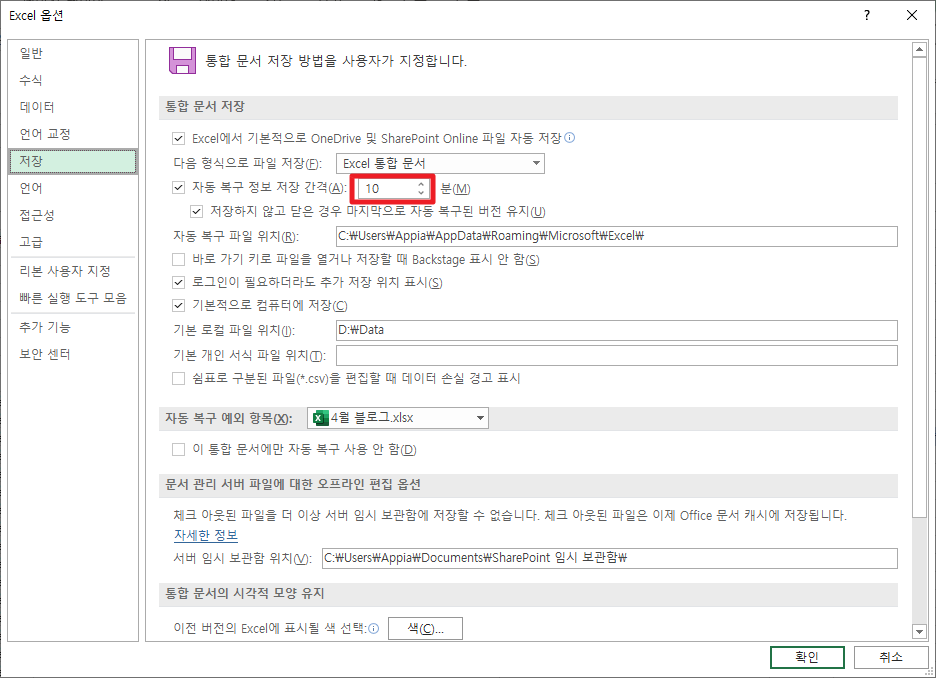
Task: Click the autosave interval minutes field
Action: click(x=387, y=189)
